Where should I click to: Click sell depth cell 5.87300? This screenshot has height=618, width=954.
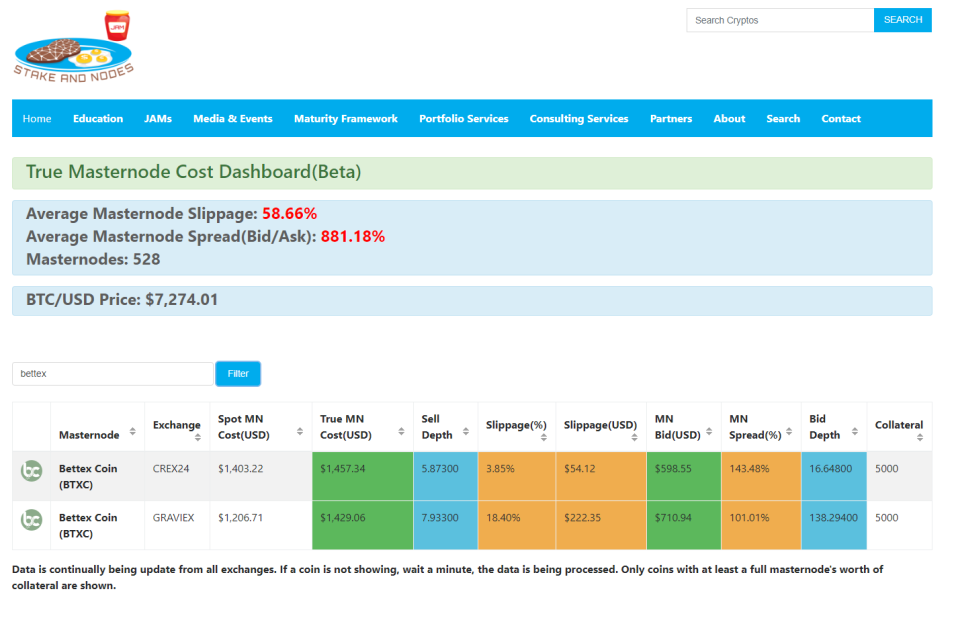446,476
